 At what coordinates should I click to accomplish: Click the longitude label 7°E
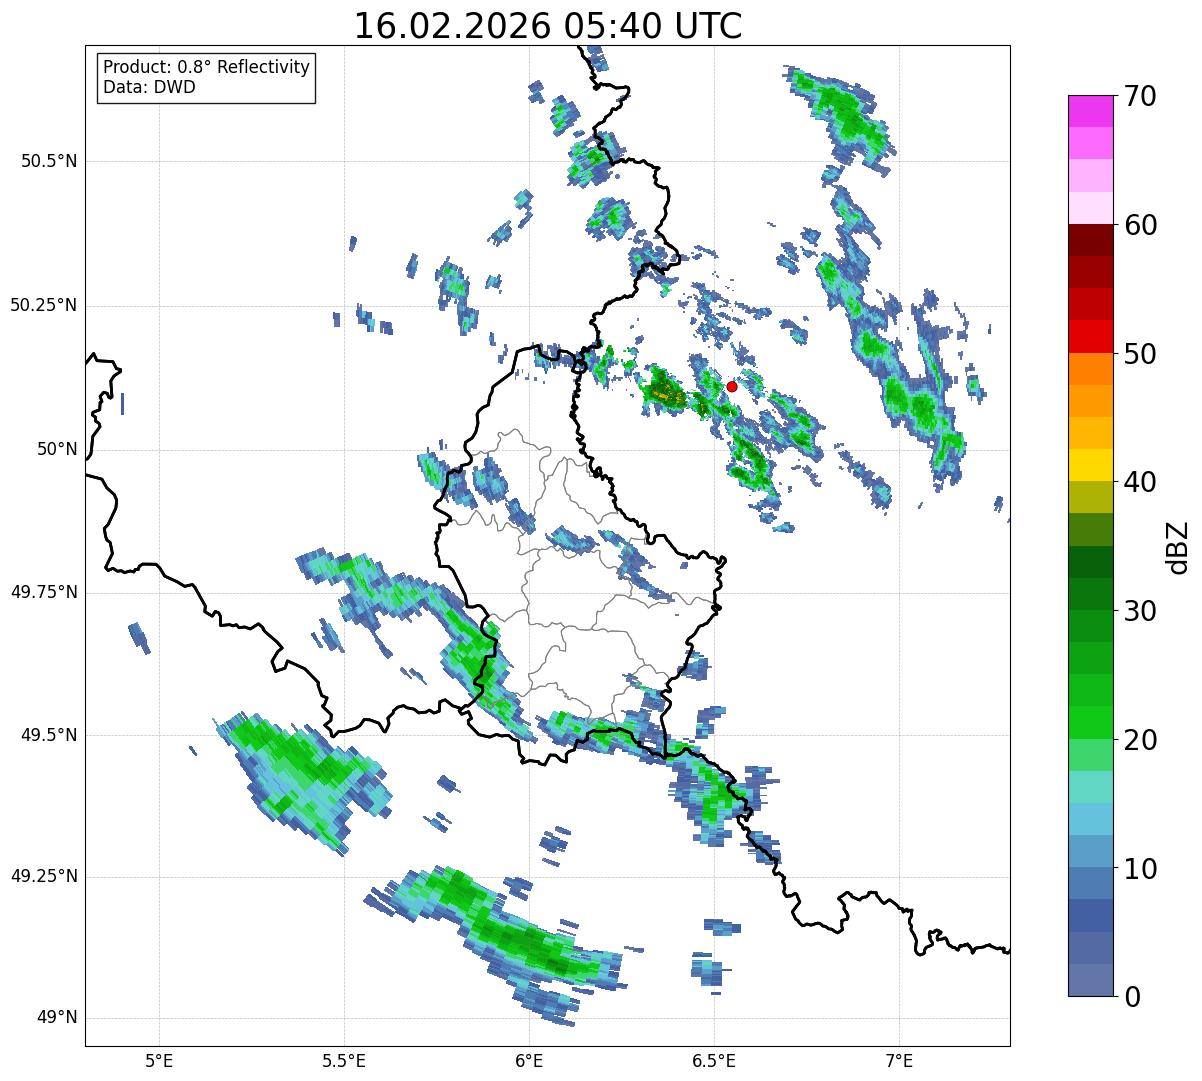(x=899, y=1061)
